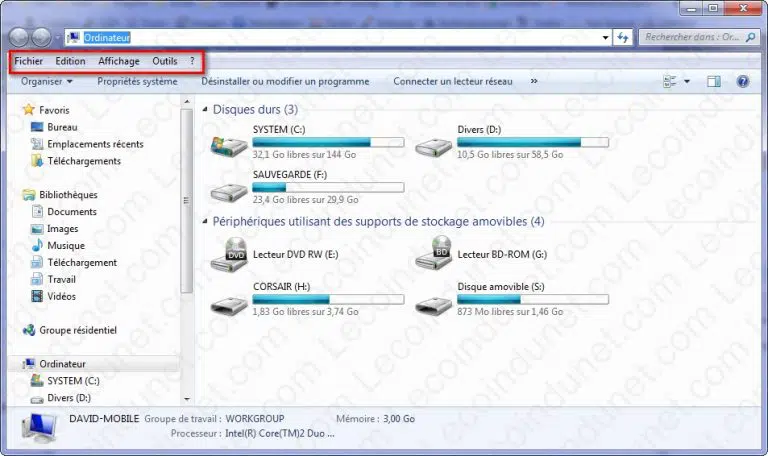Click Désinstaller ou modifier un programme
The height and width of the screenshot is (456, 768).
285,81
